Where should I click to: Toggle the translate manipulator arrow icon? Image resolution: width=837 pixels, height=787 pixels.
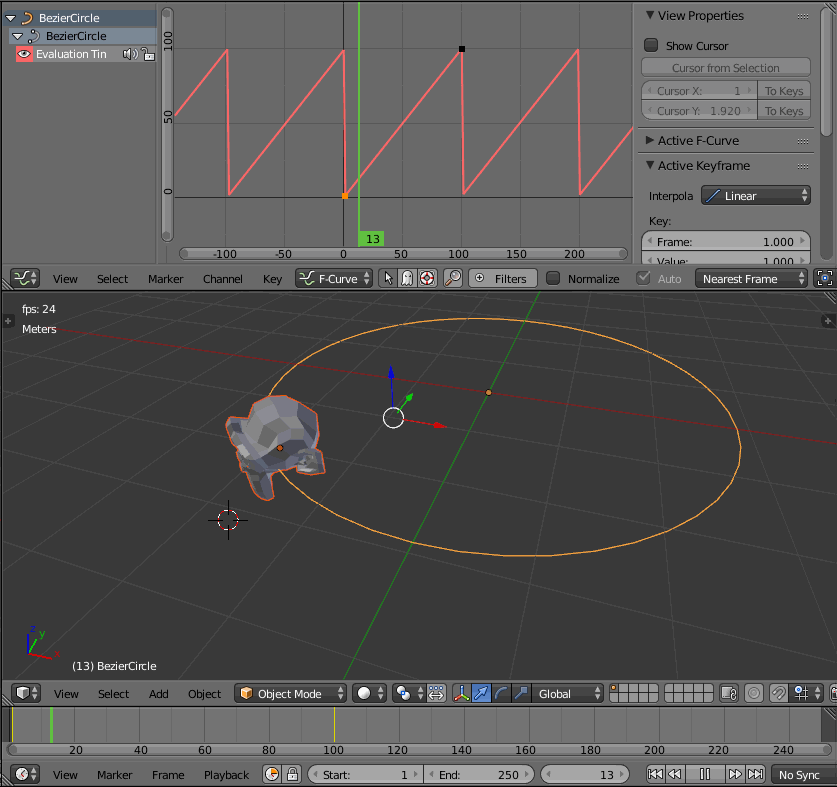click(481, 693)
